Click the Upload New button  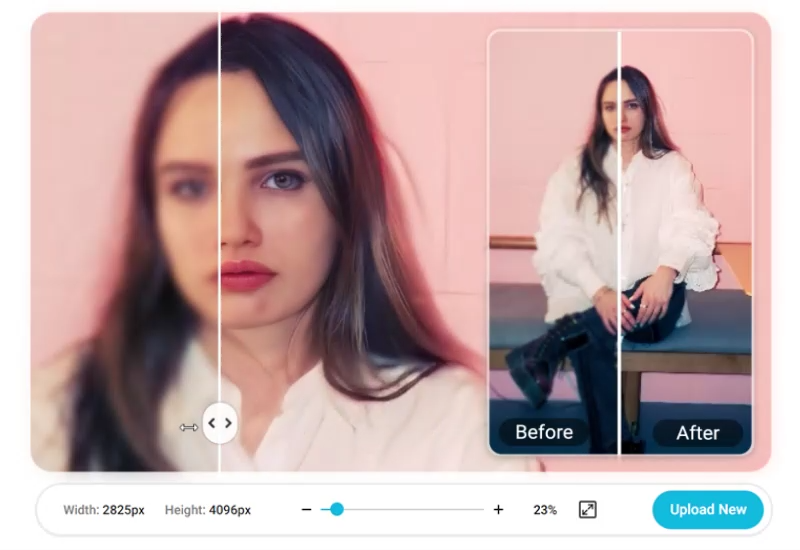click(707, 510)
